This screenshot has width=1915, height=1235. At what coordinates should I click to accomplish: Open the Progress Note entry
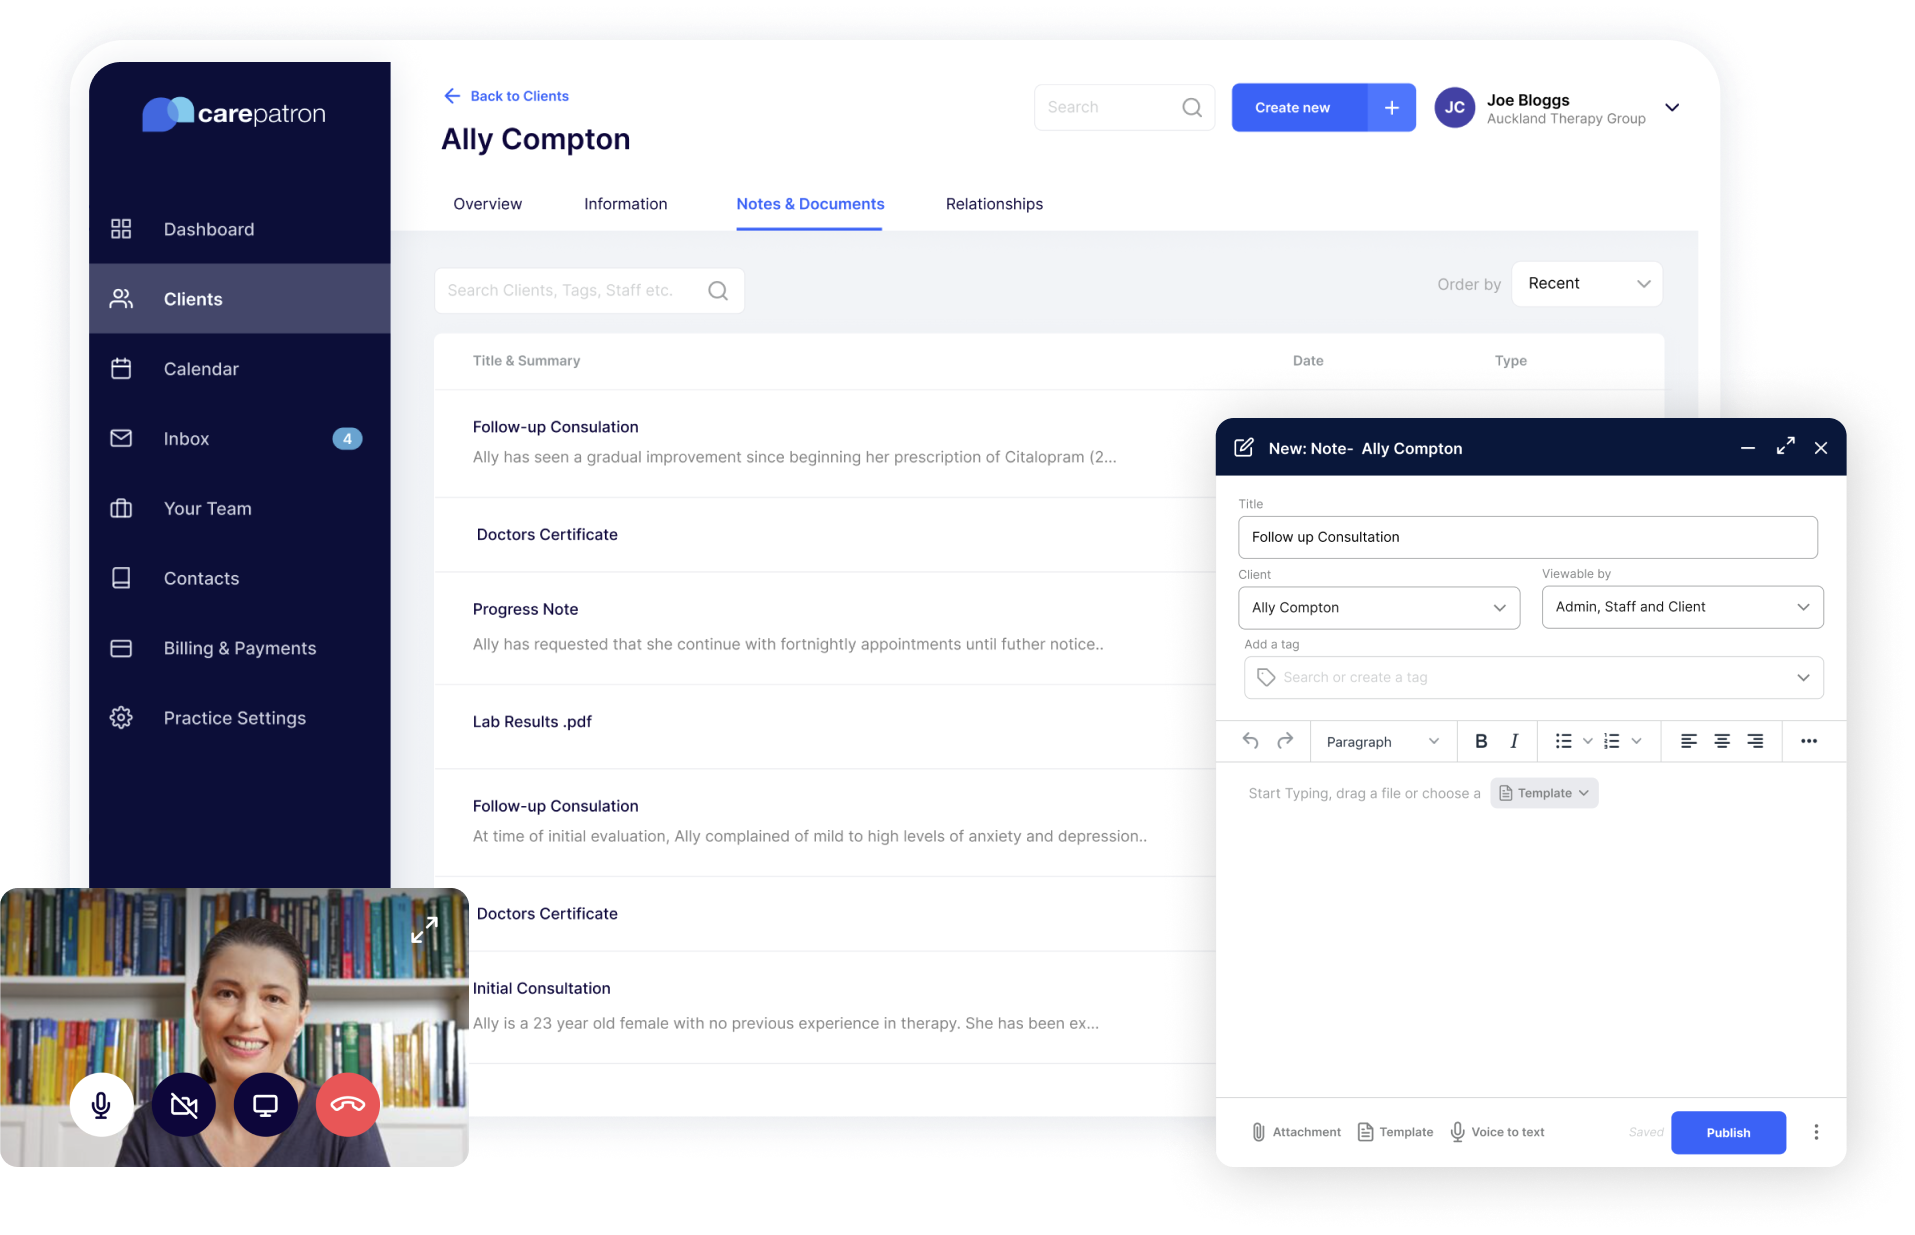(525, 609)
